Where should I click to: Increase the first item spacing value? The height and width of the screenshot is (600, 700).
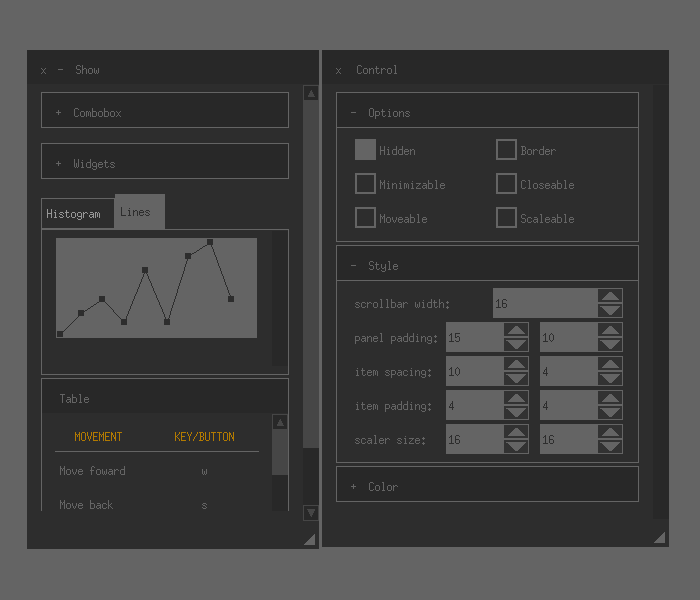coord(516,364)
